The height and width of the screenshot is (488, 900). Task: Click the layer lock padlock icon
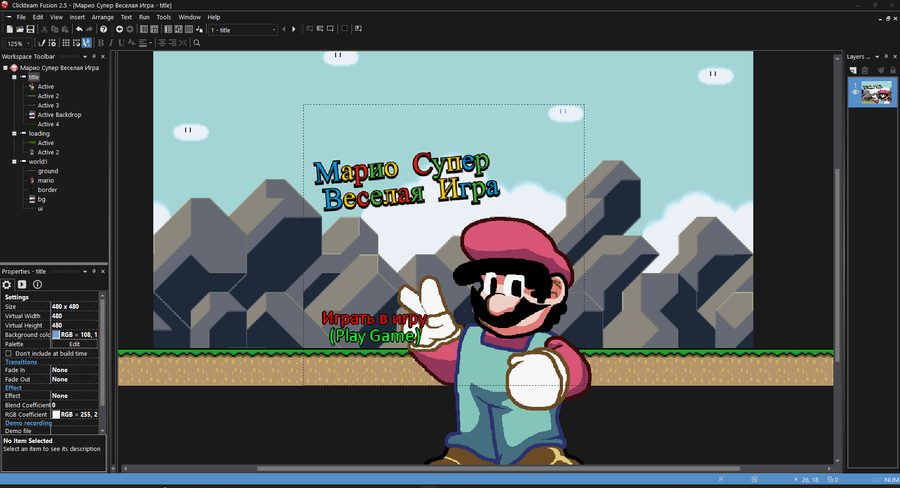(x=893, y=70)
